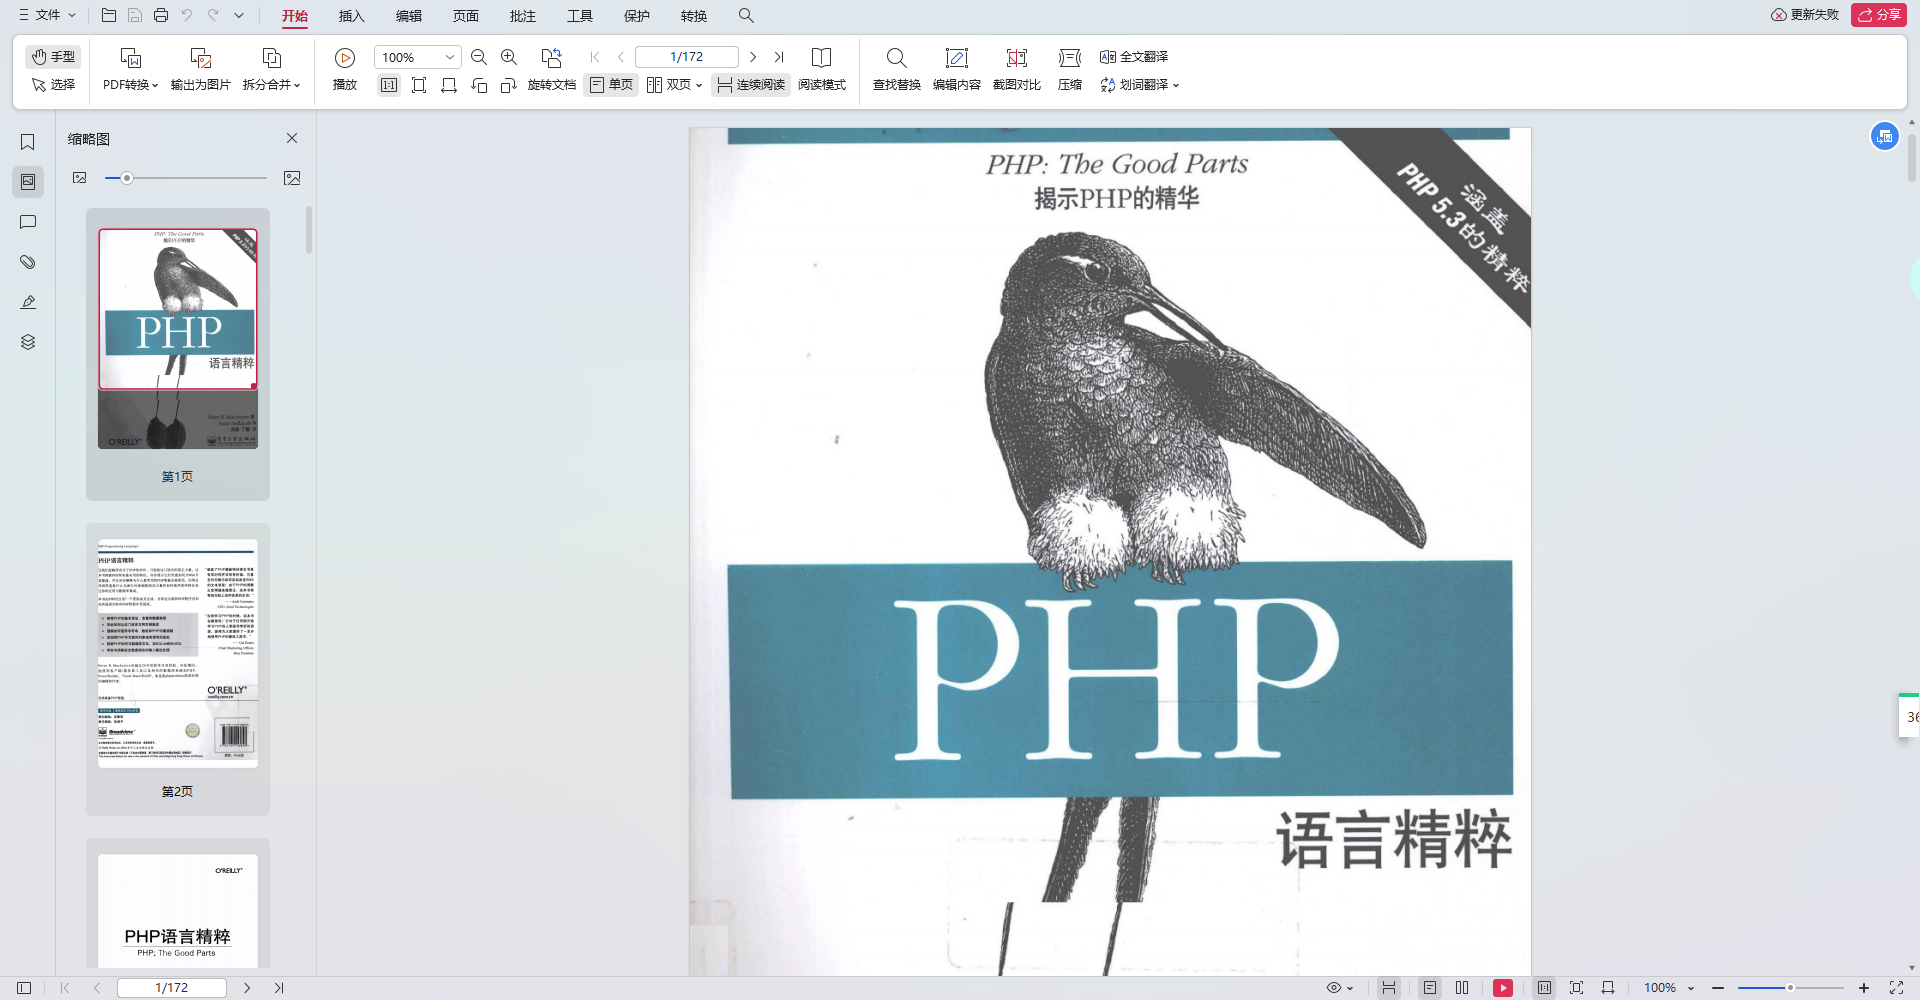Switch to the 页面 tab

pos(466,16)
